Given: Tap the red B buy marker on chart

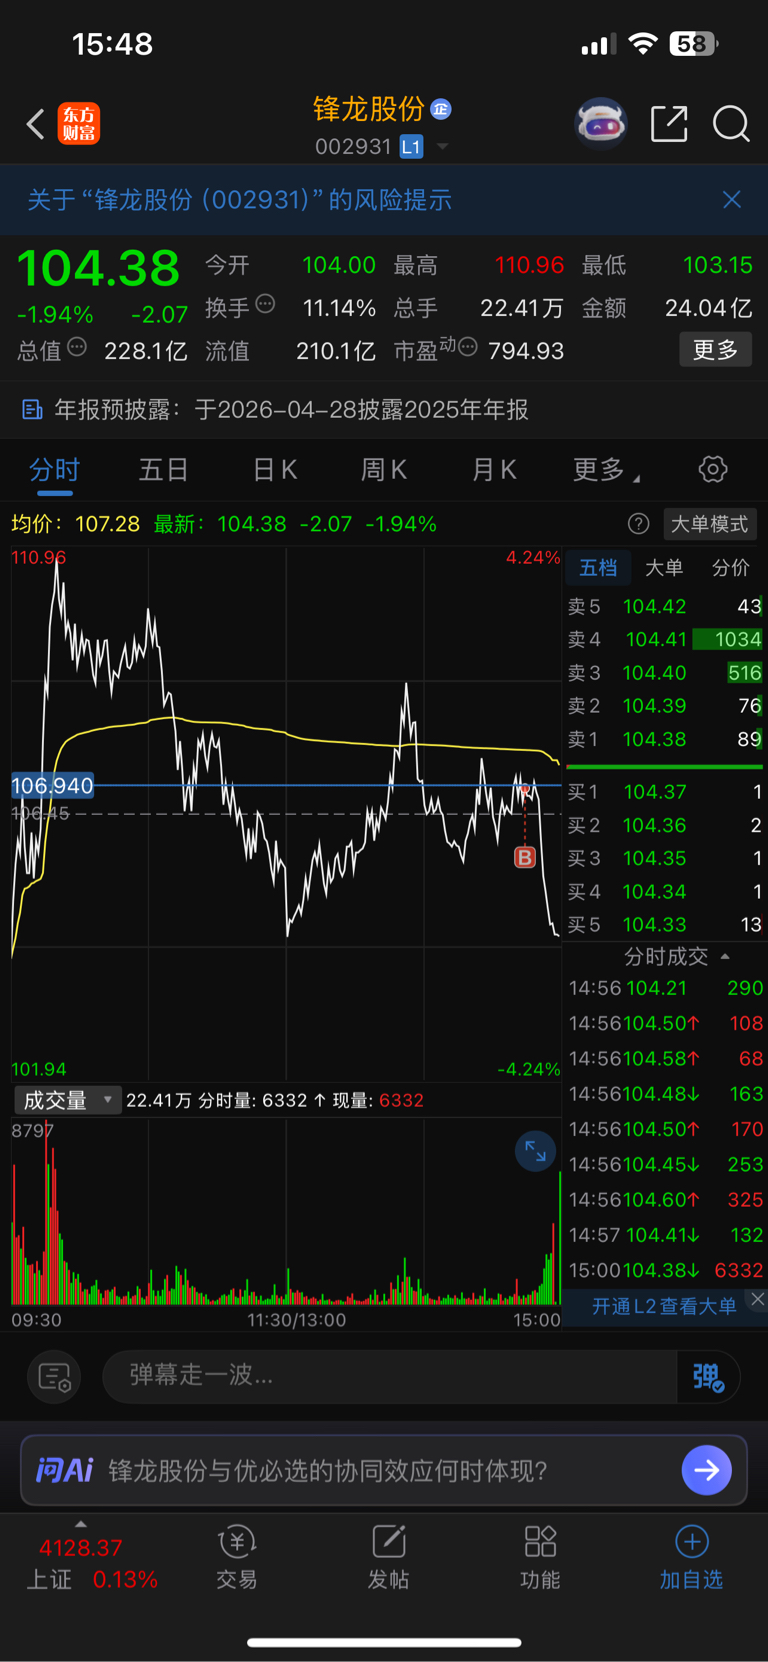Looking at the screenshot, I should coord(525,857).
